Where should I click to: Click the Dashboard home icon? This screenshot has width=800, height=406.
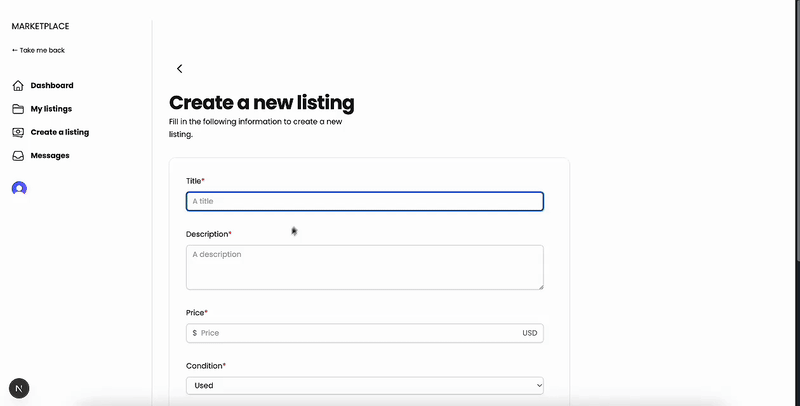point(18,86)
